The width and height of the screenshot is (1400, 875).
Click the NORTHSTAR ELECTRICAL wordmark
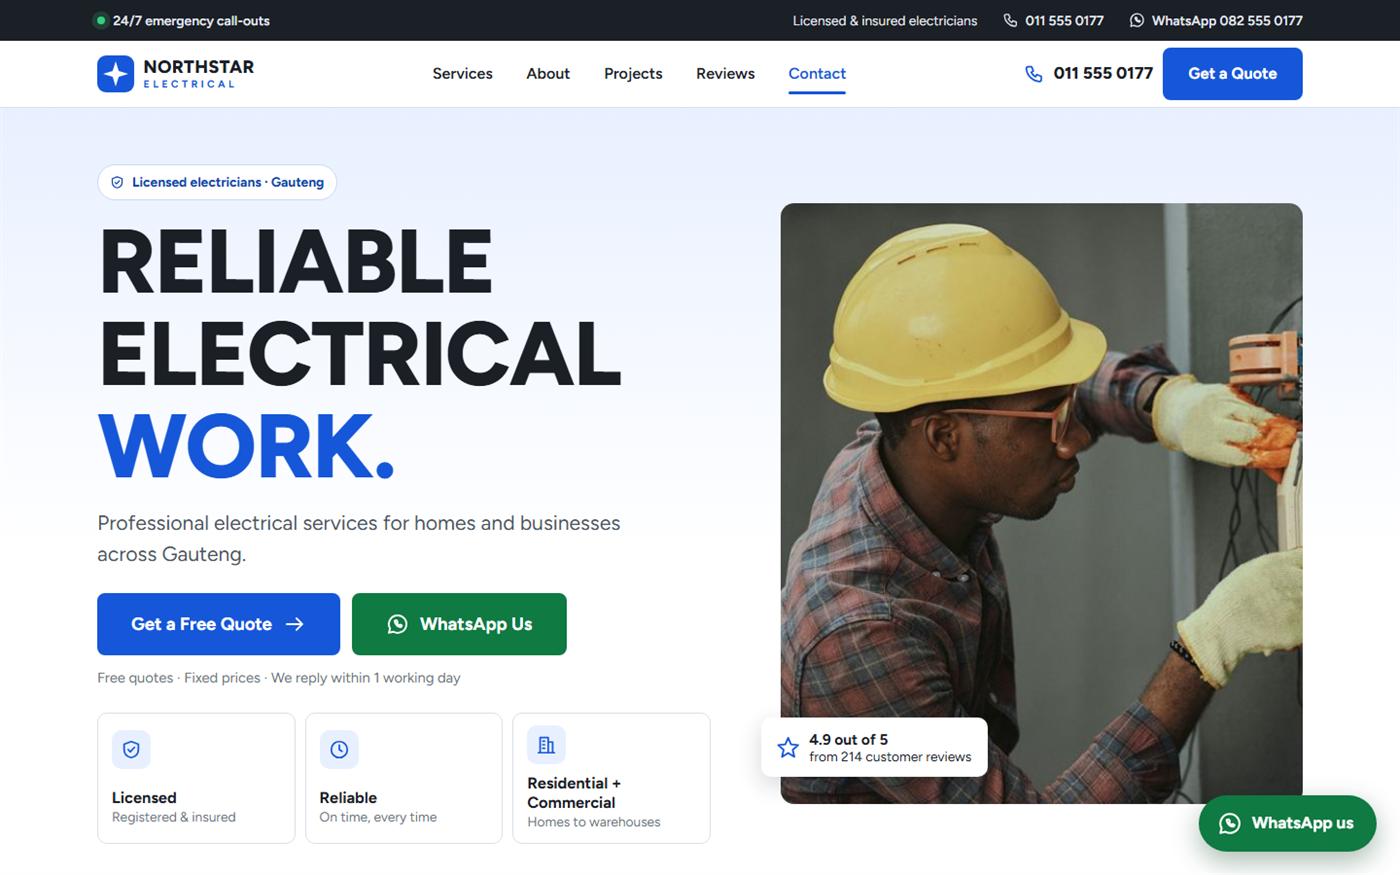(x=198, y=73)
